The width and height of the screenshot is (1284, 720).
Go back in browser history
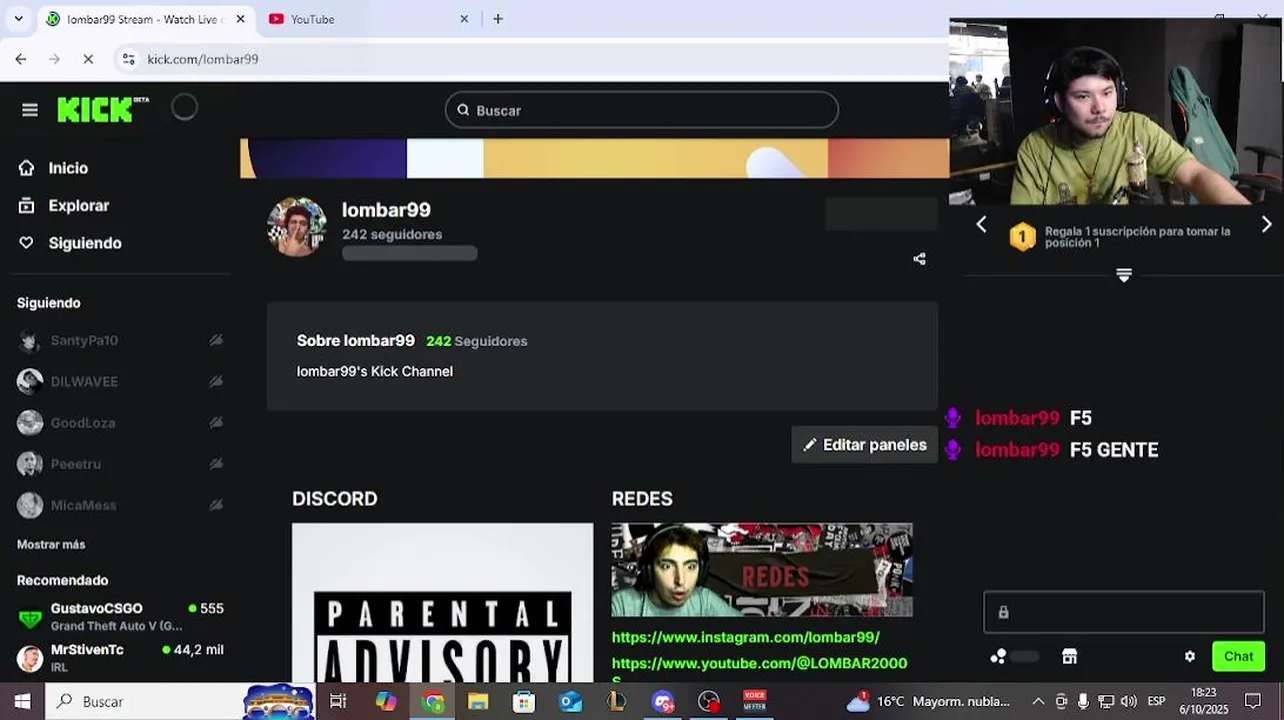[x=21, y=59]
